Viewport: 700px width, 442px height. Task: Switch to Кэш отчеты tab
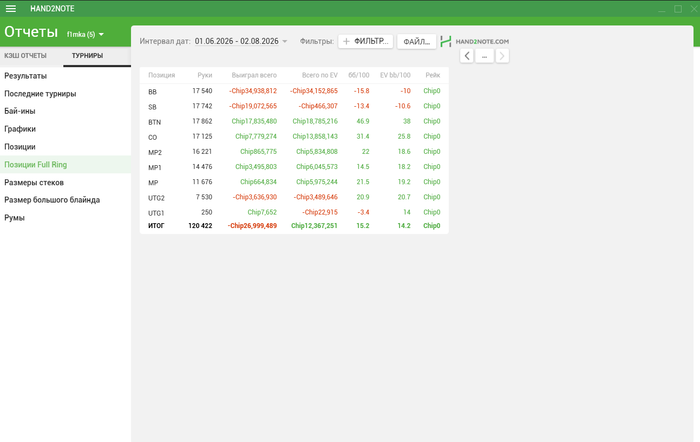[25, 55]
